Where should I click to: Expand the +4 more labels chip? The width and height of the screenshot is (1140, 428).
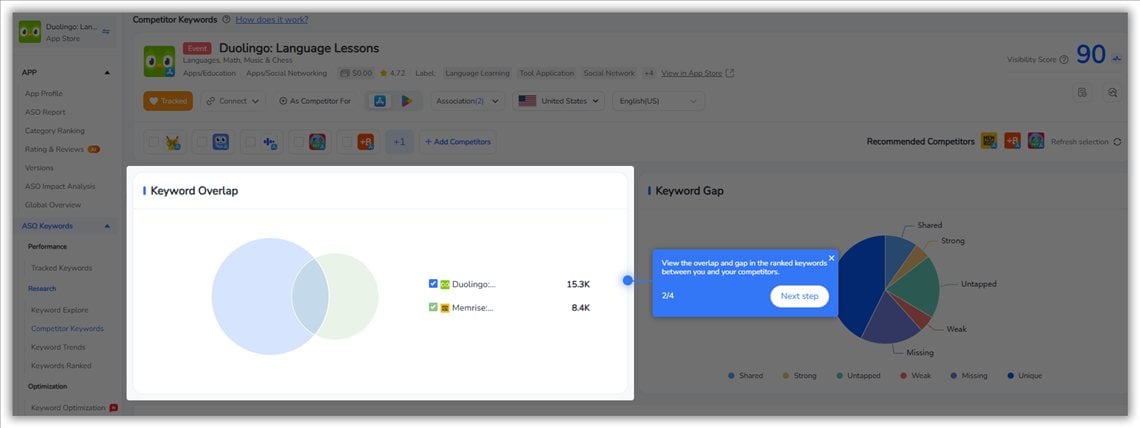coord(649,73)
